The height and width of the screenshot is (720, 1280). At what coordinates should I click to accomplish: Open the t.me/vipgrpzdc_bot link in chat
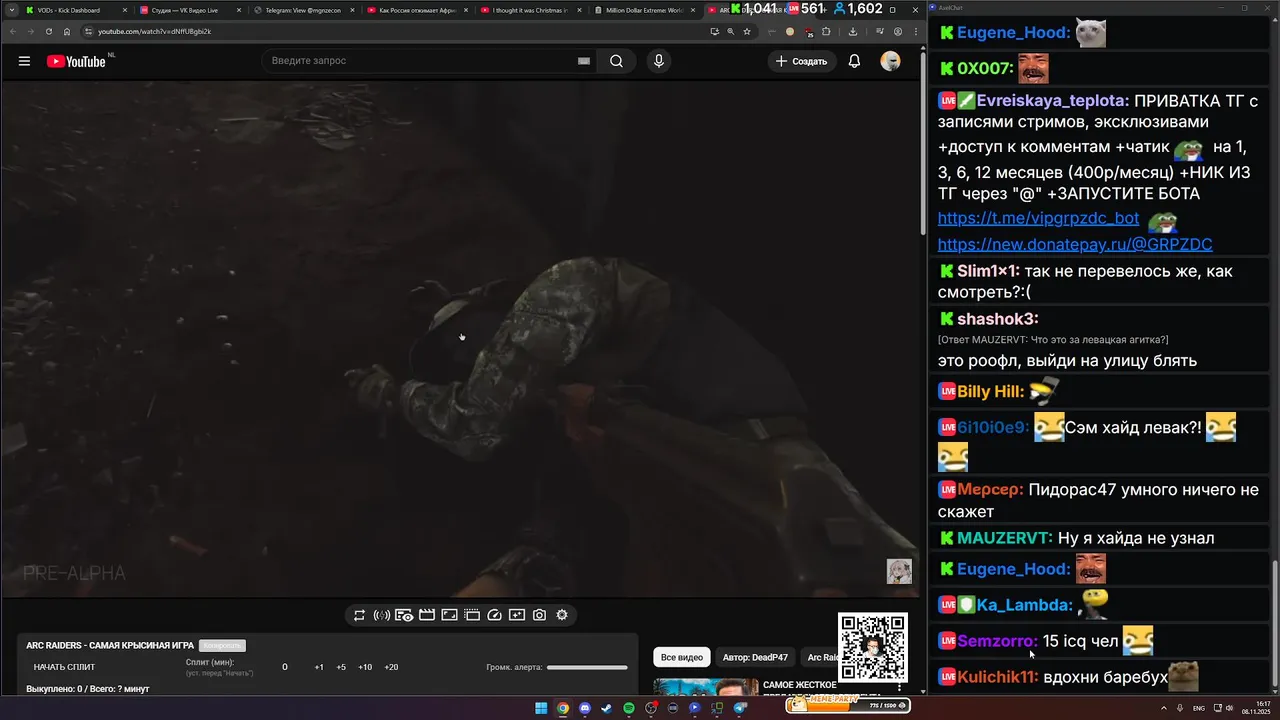(1038, 218)
